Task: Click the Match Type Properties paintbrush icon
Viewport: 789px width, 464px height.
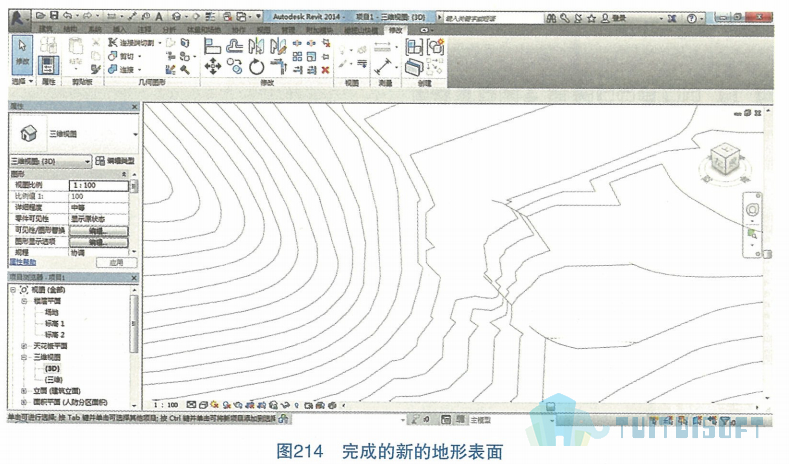Action: (x=96, y=69)
